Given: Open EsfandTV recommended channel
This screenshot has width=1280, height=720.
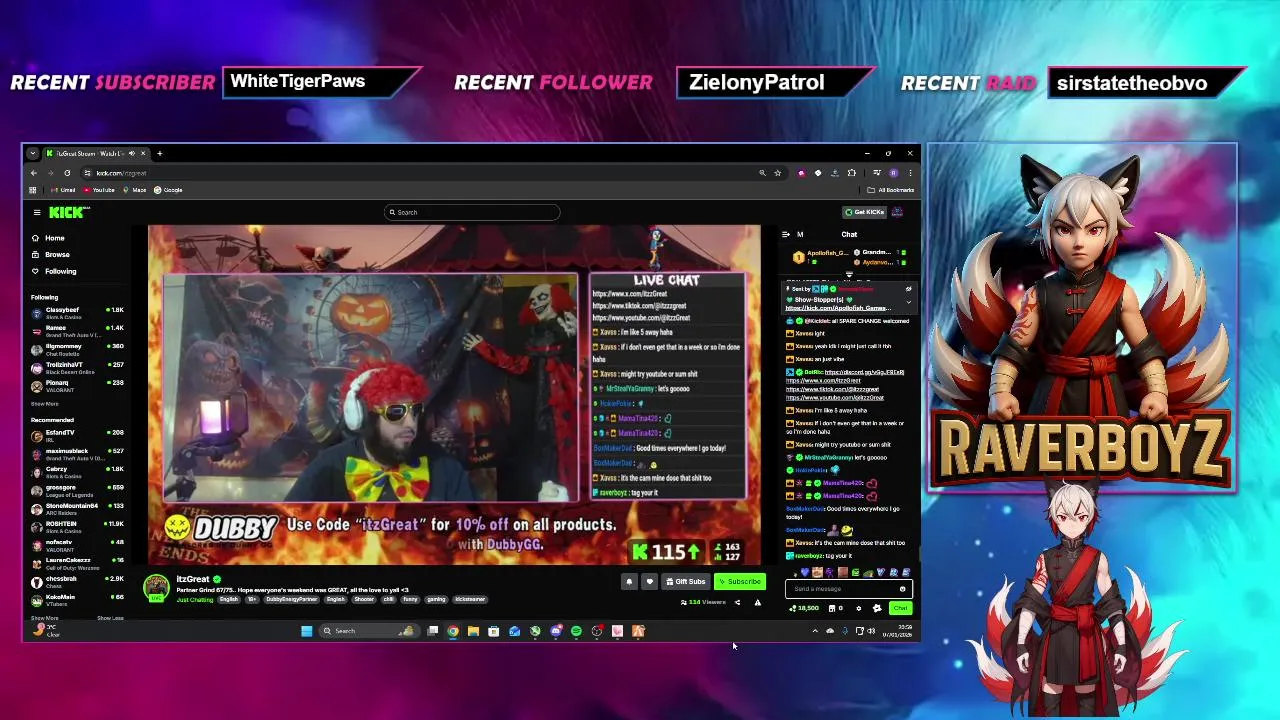Looking at the screenshot, I should click(x=78, y=436).
